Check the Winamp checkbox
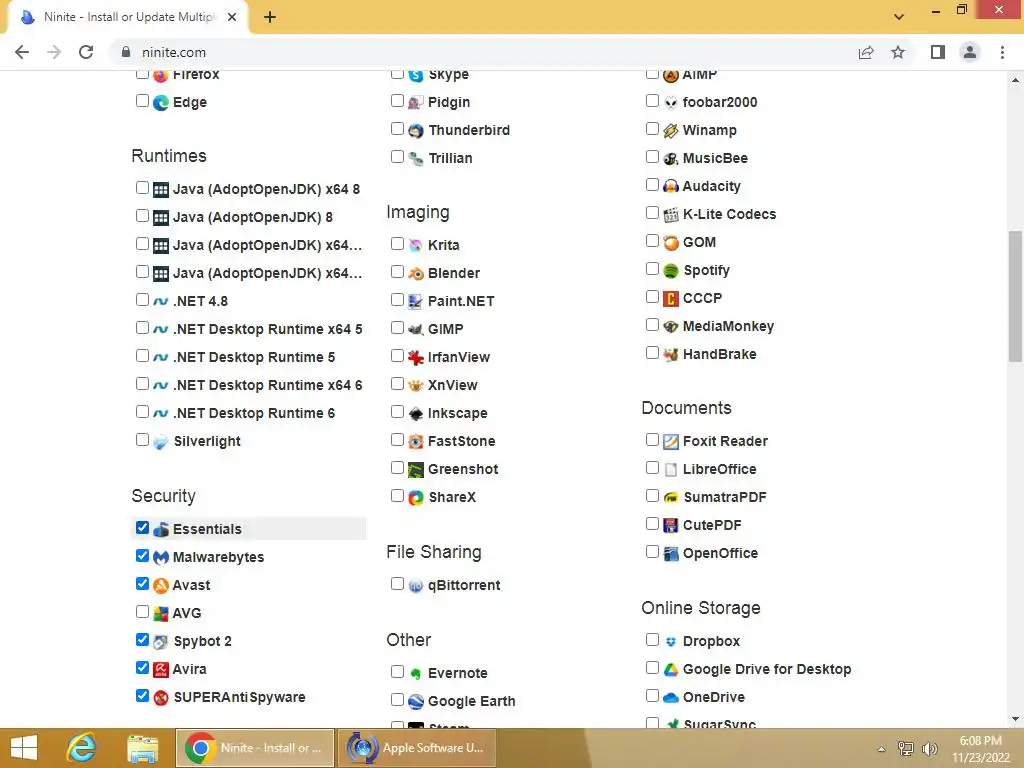 coord(652,129)
